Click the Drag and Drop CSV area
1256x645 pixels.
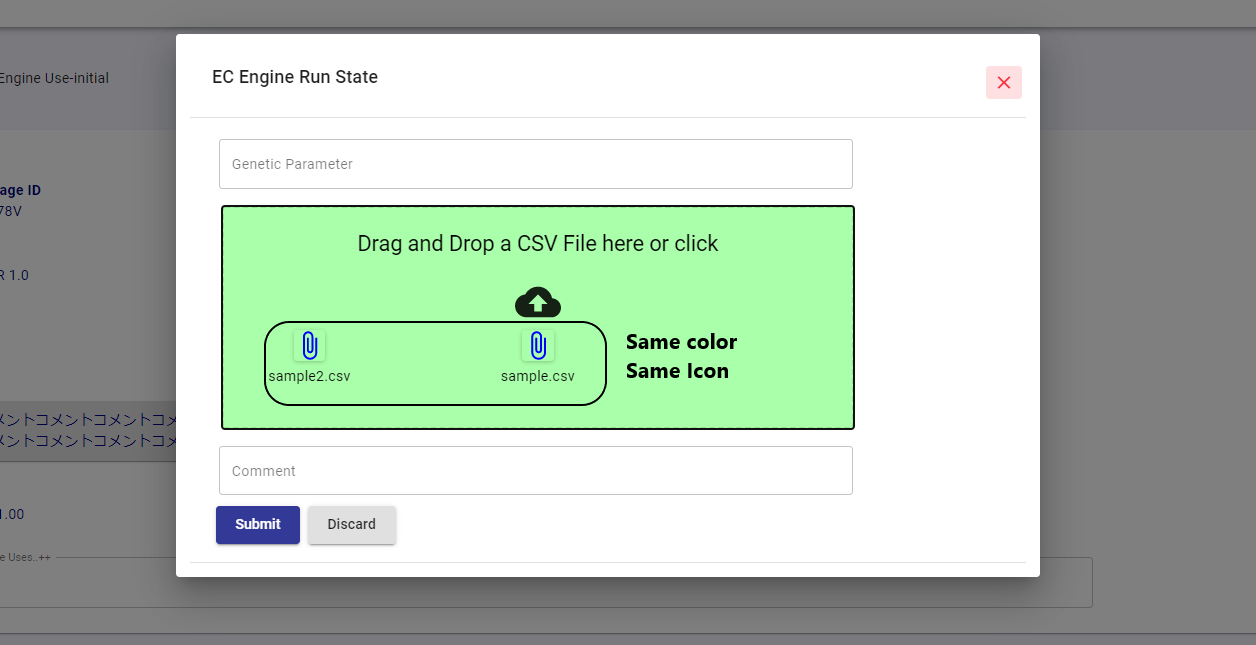coord(538,243)
